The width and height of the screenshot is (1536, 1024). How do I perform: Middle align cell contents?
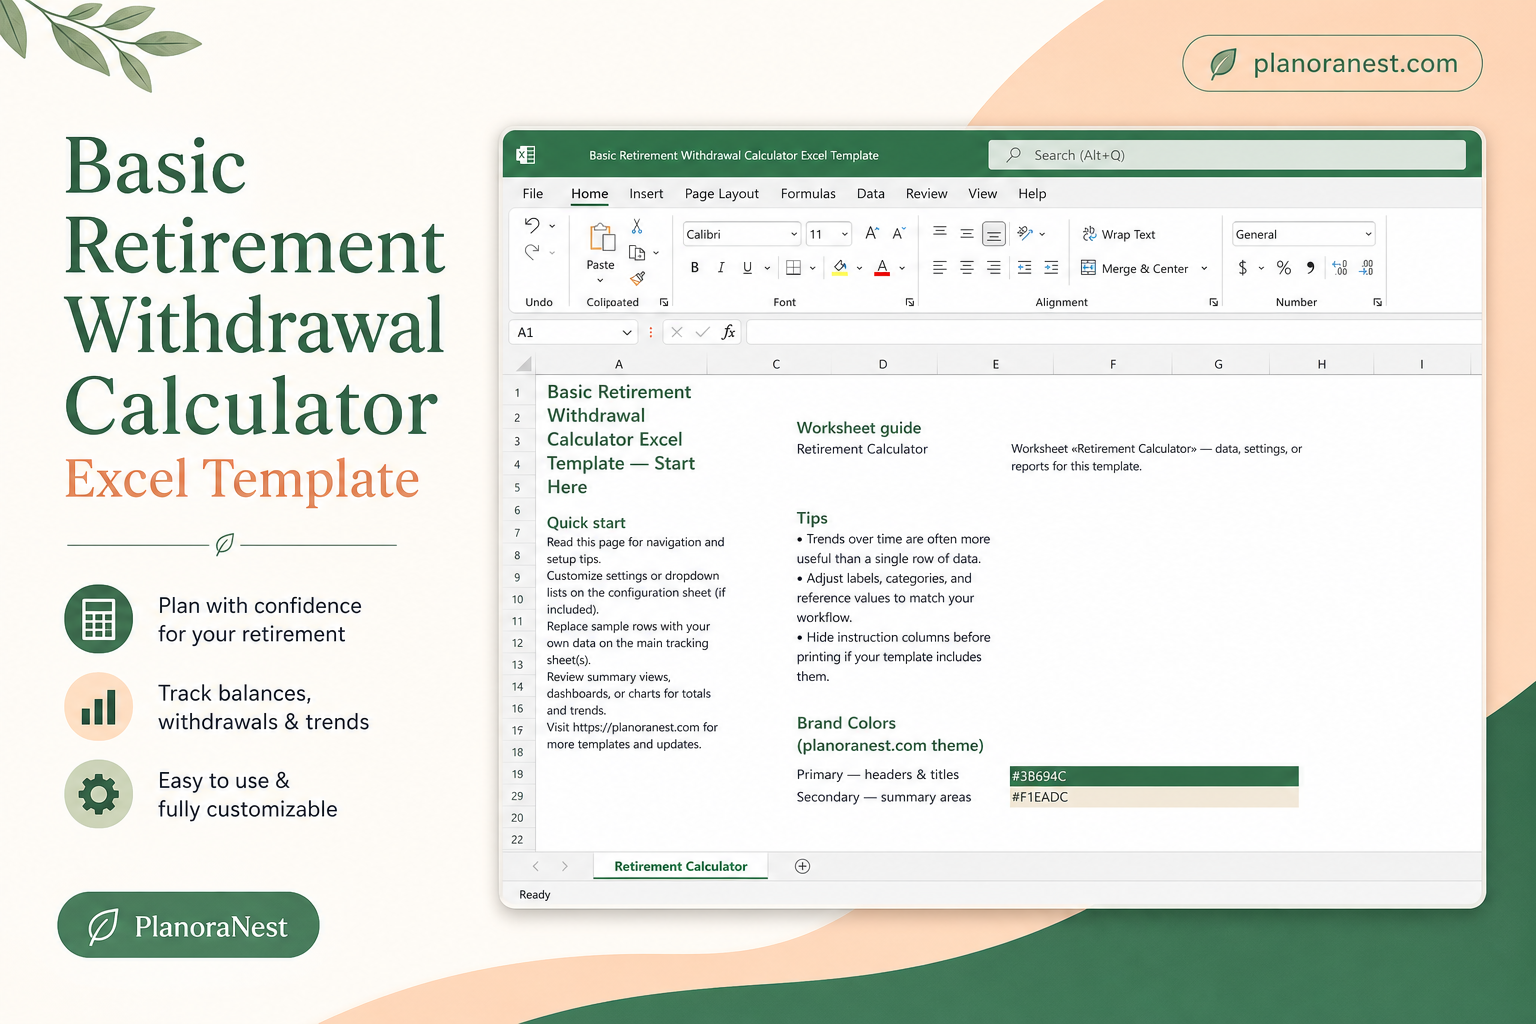tap(967, 233)
